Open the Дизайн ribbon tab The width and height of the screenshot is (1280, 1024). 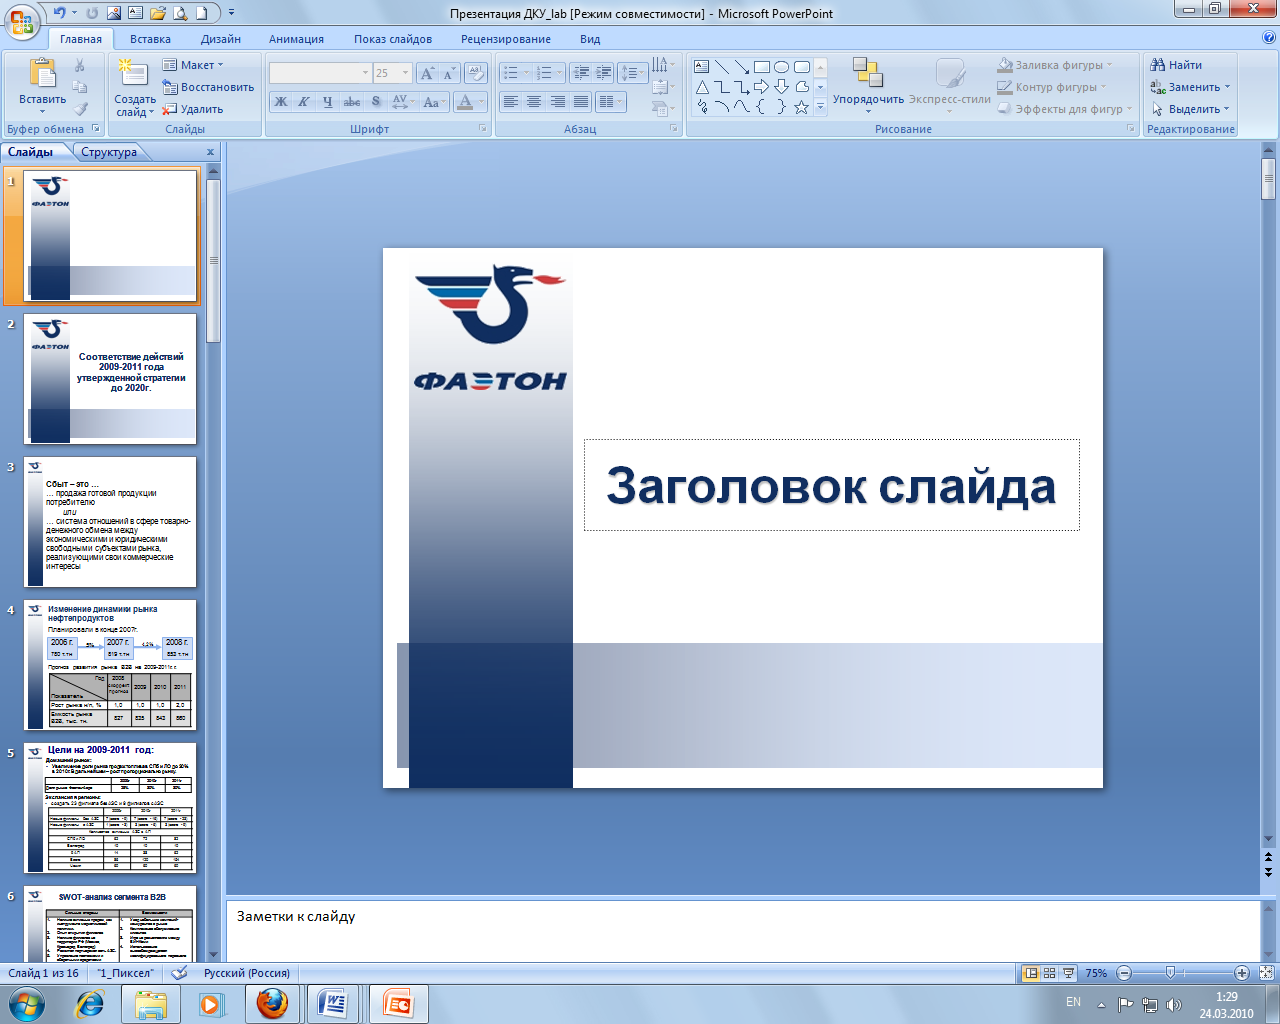tap(221, 39)
